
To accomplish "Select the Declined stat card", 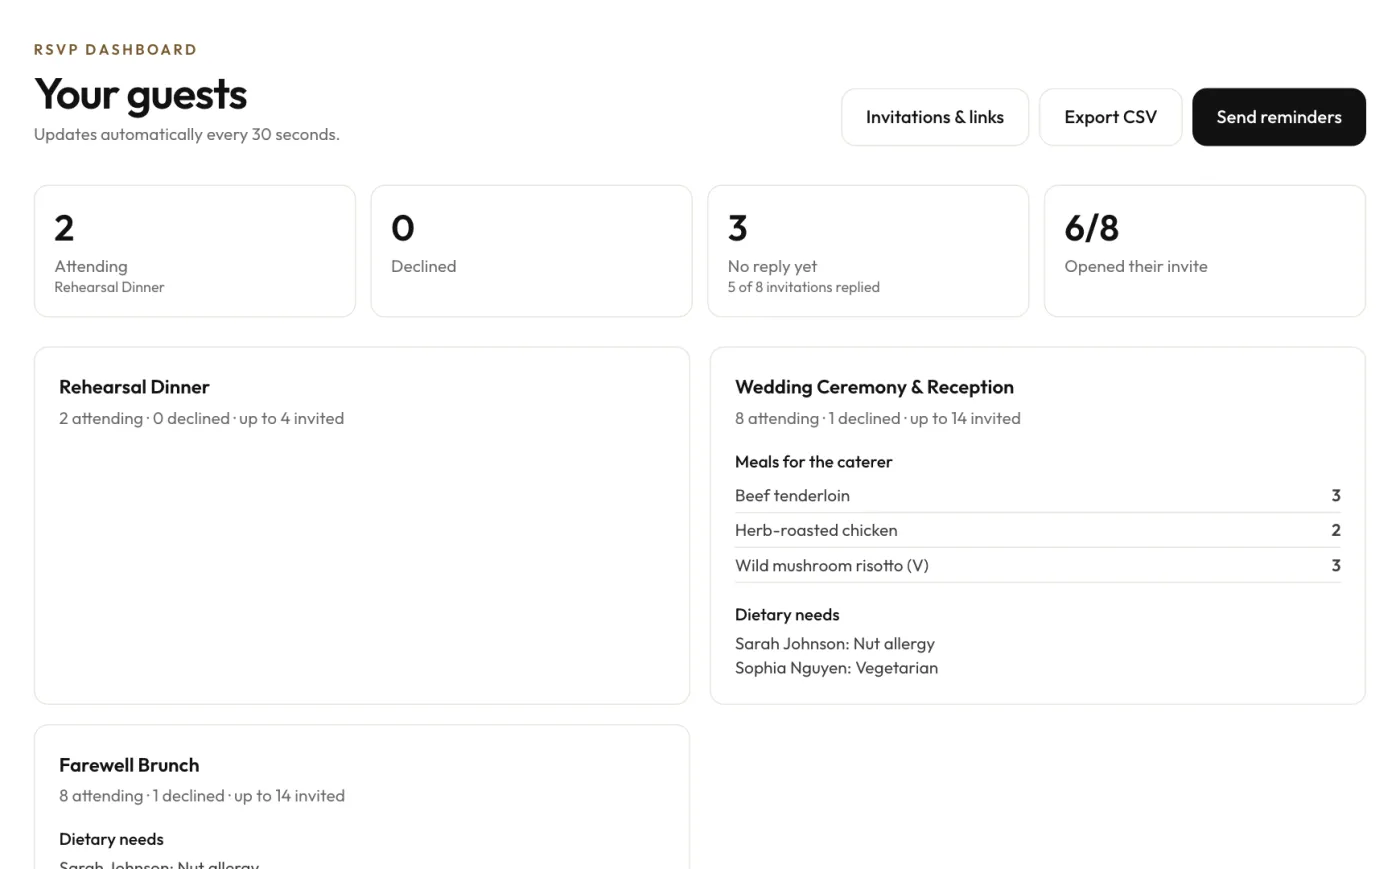I will [531, 251].
